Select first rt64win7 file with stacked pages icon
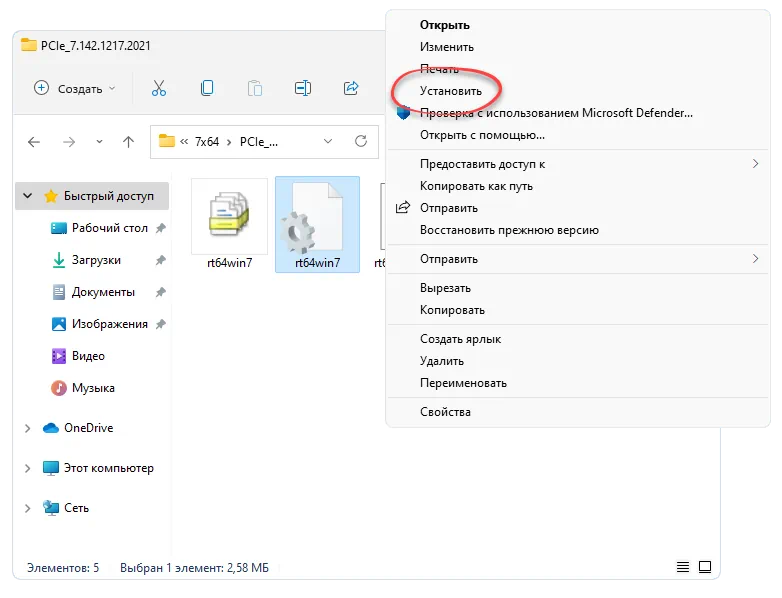782x598 pixels. 229,224
